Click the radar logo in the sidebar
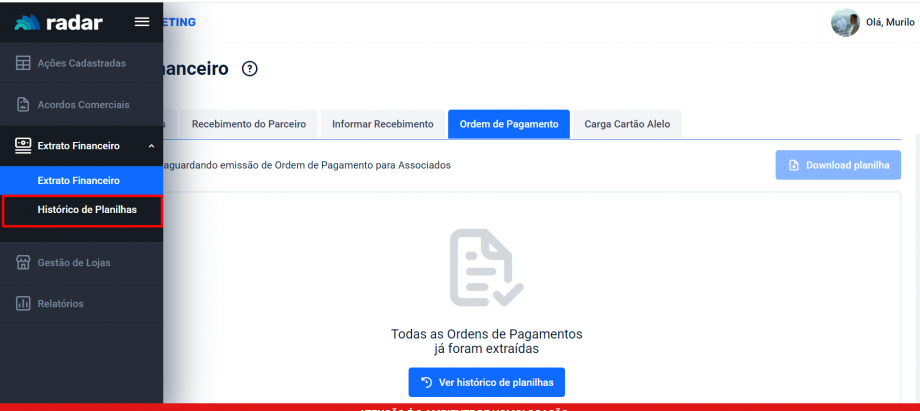This screenshot has height=411, width=920. pyautogui.click(x=59, y=22)
